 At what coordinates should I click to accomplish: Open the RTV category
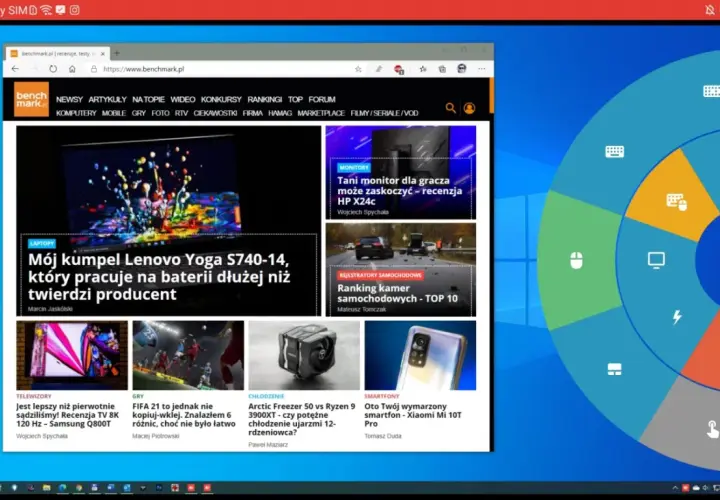[181, 113]
